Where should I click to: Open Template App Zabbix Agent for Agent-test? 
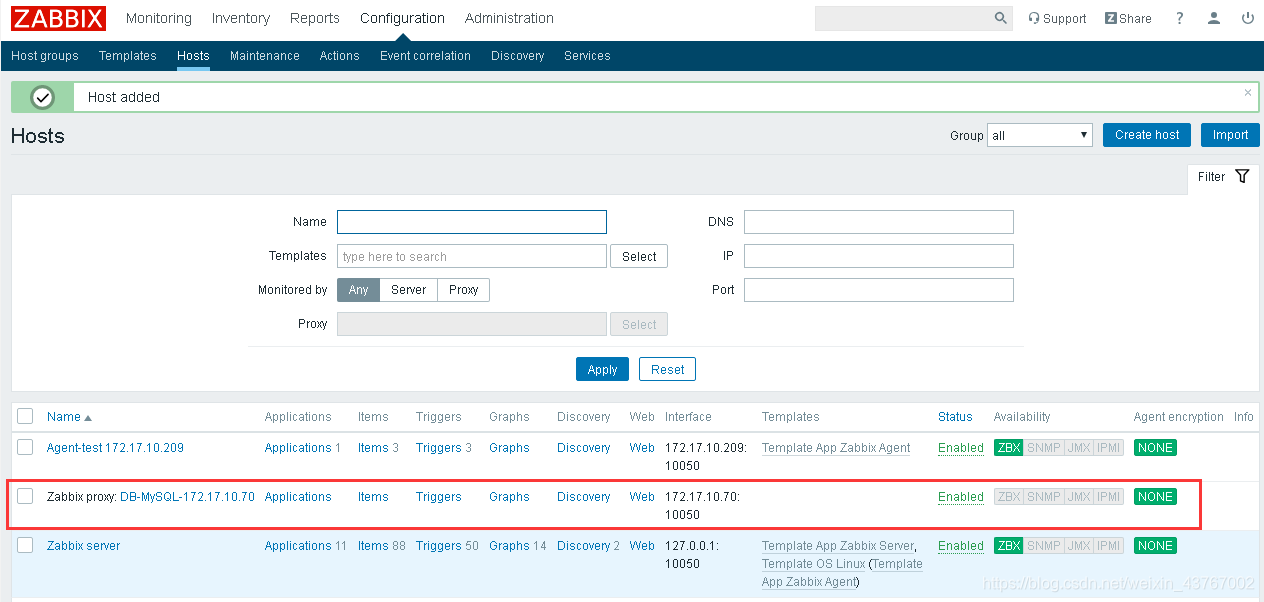(x=836, y=448)
